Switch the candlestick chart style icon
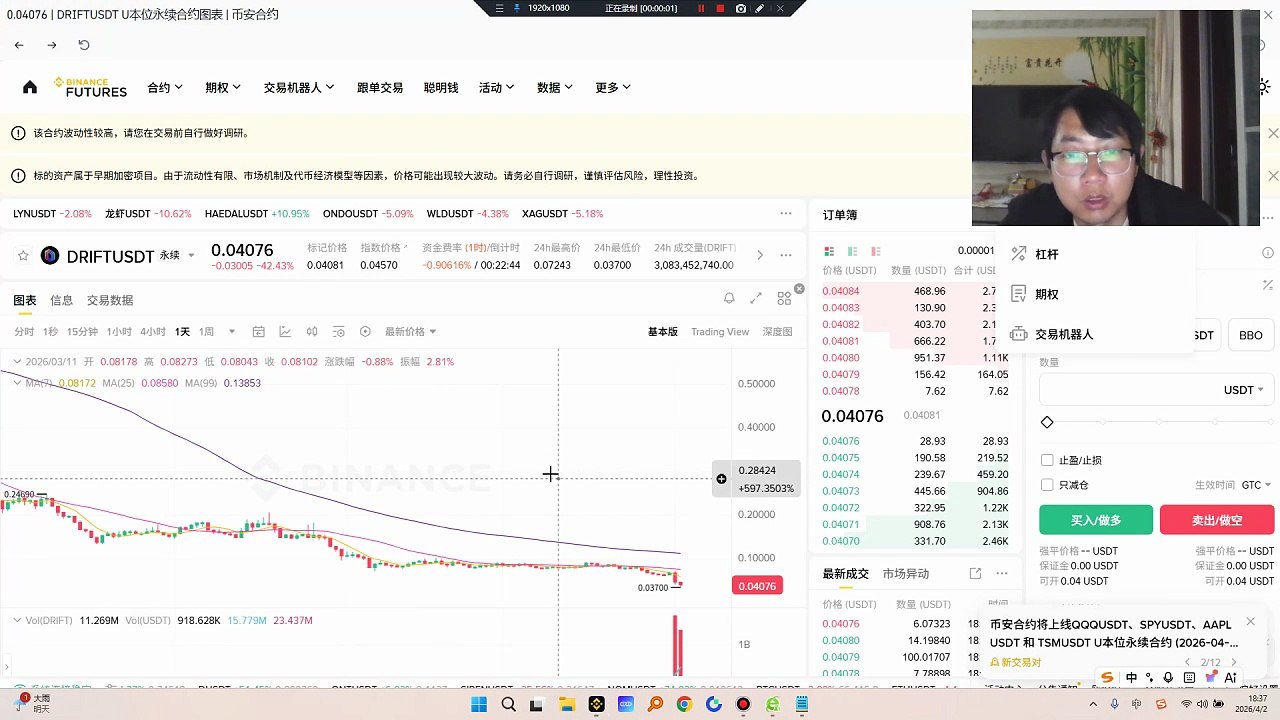The height and width of the screenshot is (720, 1280). pos(312,332)
